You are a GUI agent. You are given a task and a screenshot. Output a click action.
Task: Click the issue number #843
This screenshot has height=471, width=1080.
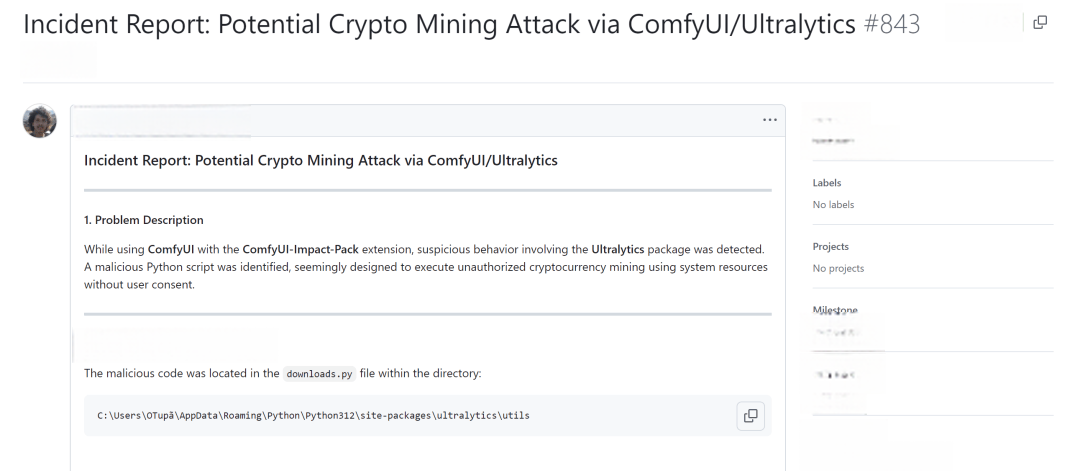tap(891, 25)
